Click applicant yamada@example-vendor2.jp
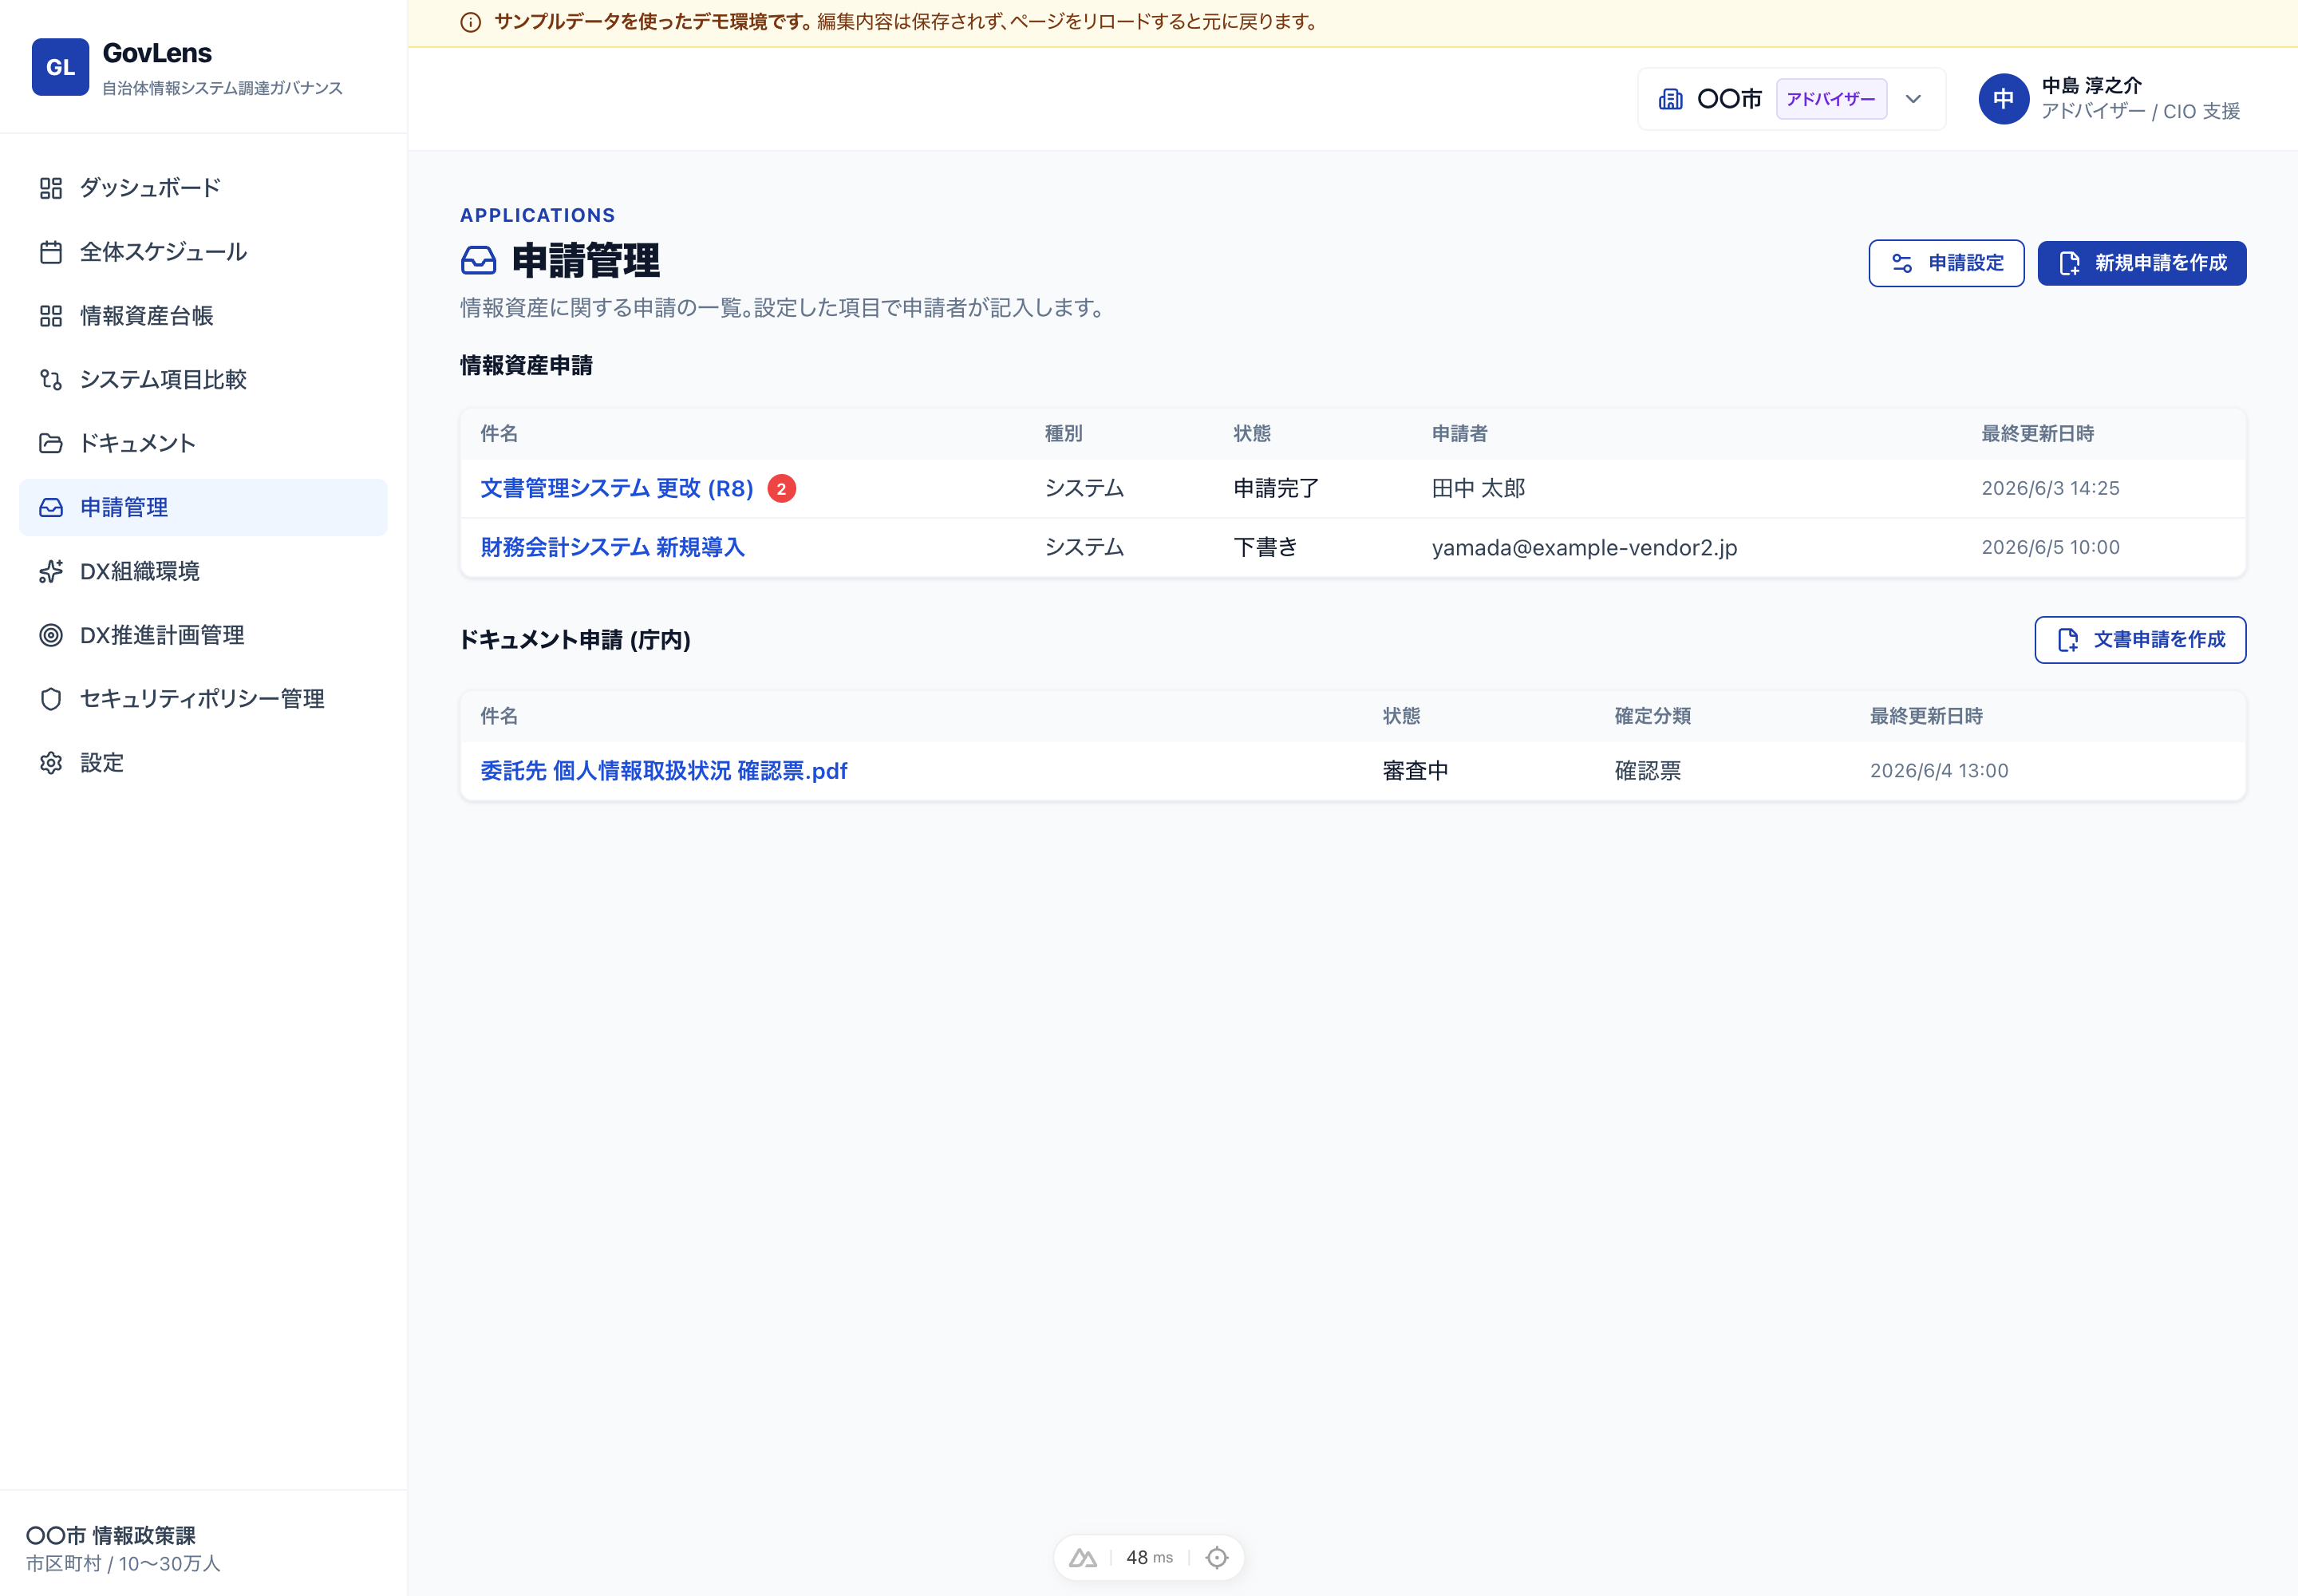This screenshot has height=1596, width=2298. 1584,548
